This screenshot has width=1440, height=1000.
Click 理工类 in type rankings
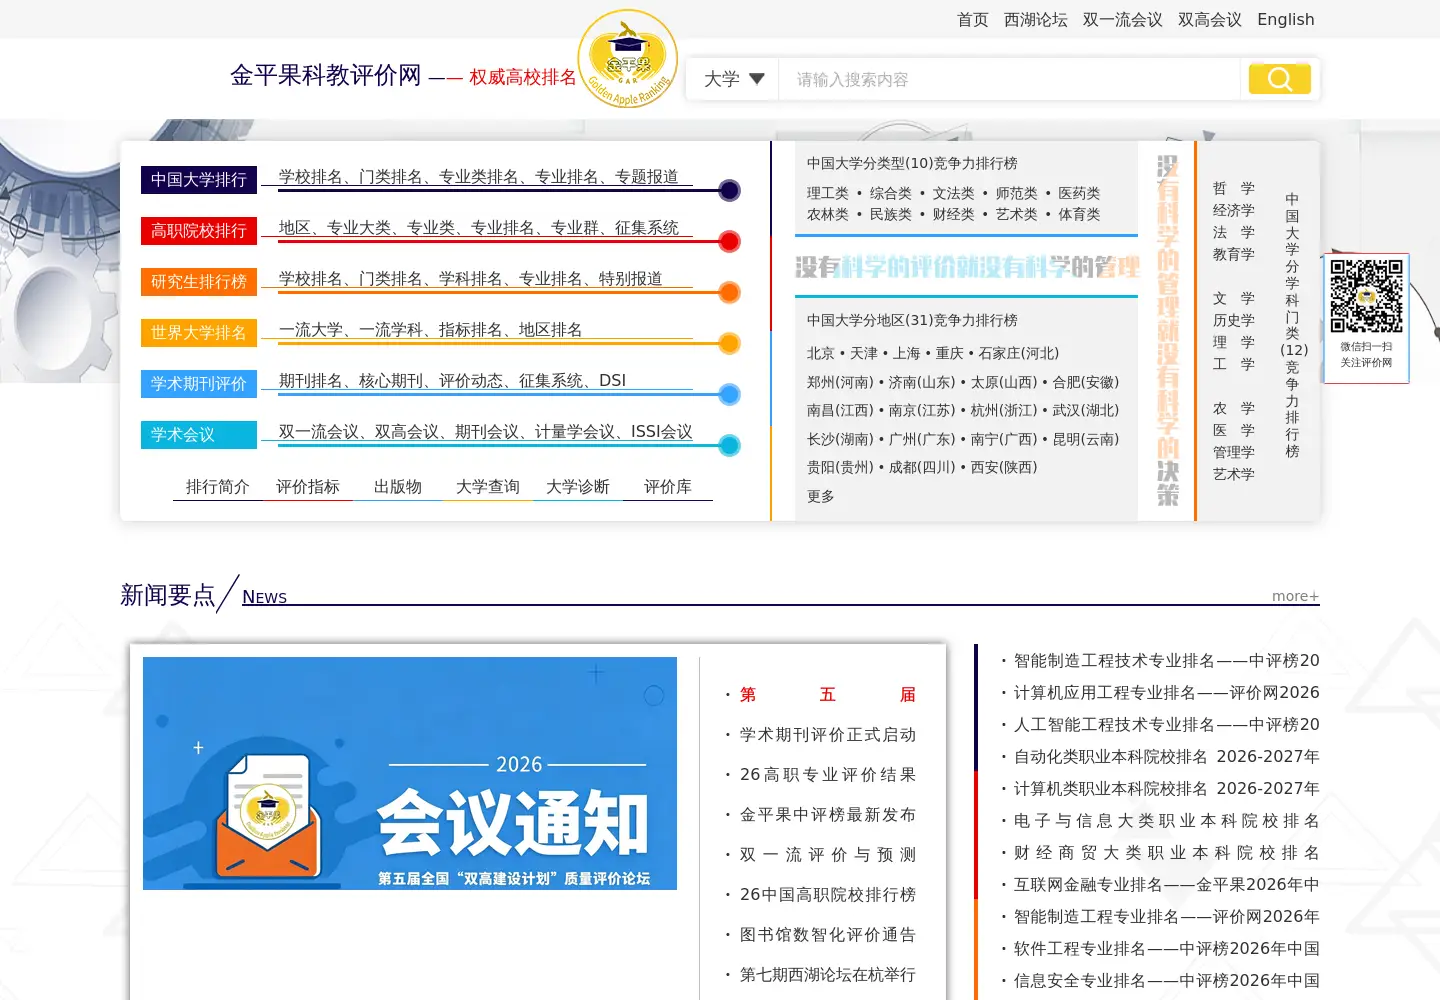[828, 193]
